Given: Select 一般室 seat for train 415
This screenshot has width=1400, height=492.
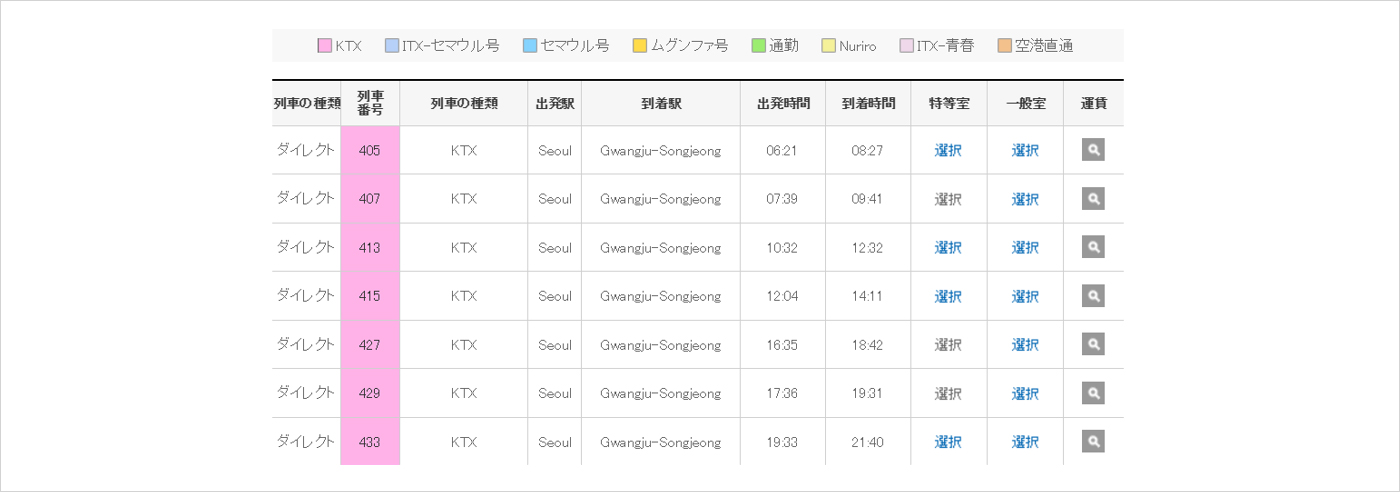Looking at the screenshot, I should pyautogui.click(x=1025, y=296).
